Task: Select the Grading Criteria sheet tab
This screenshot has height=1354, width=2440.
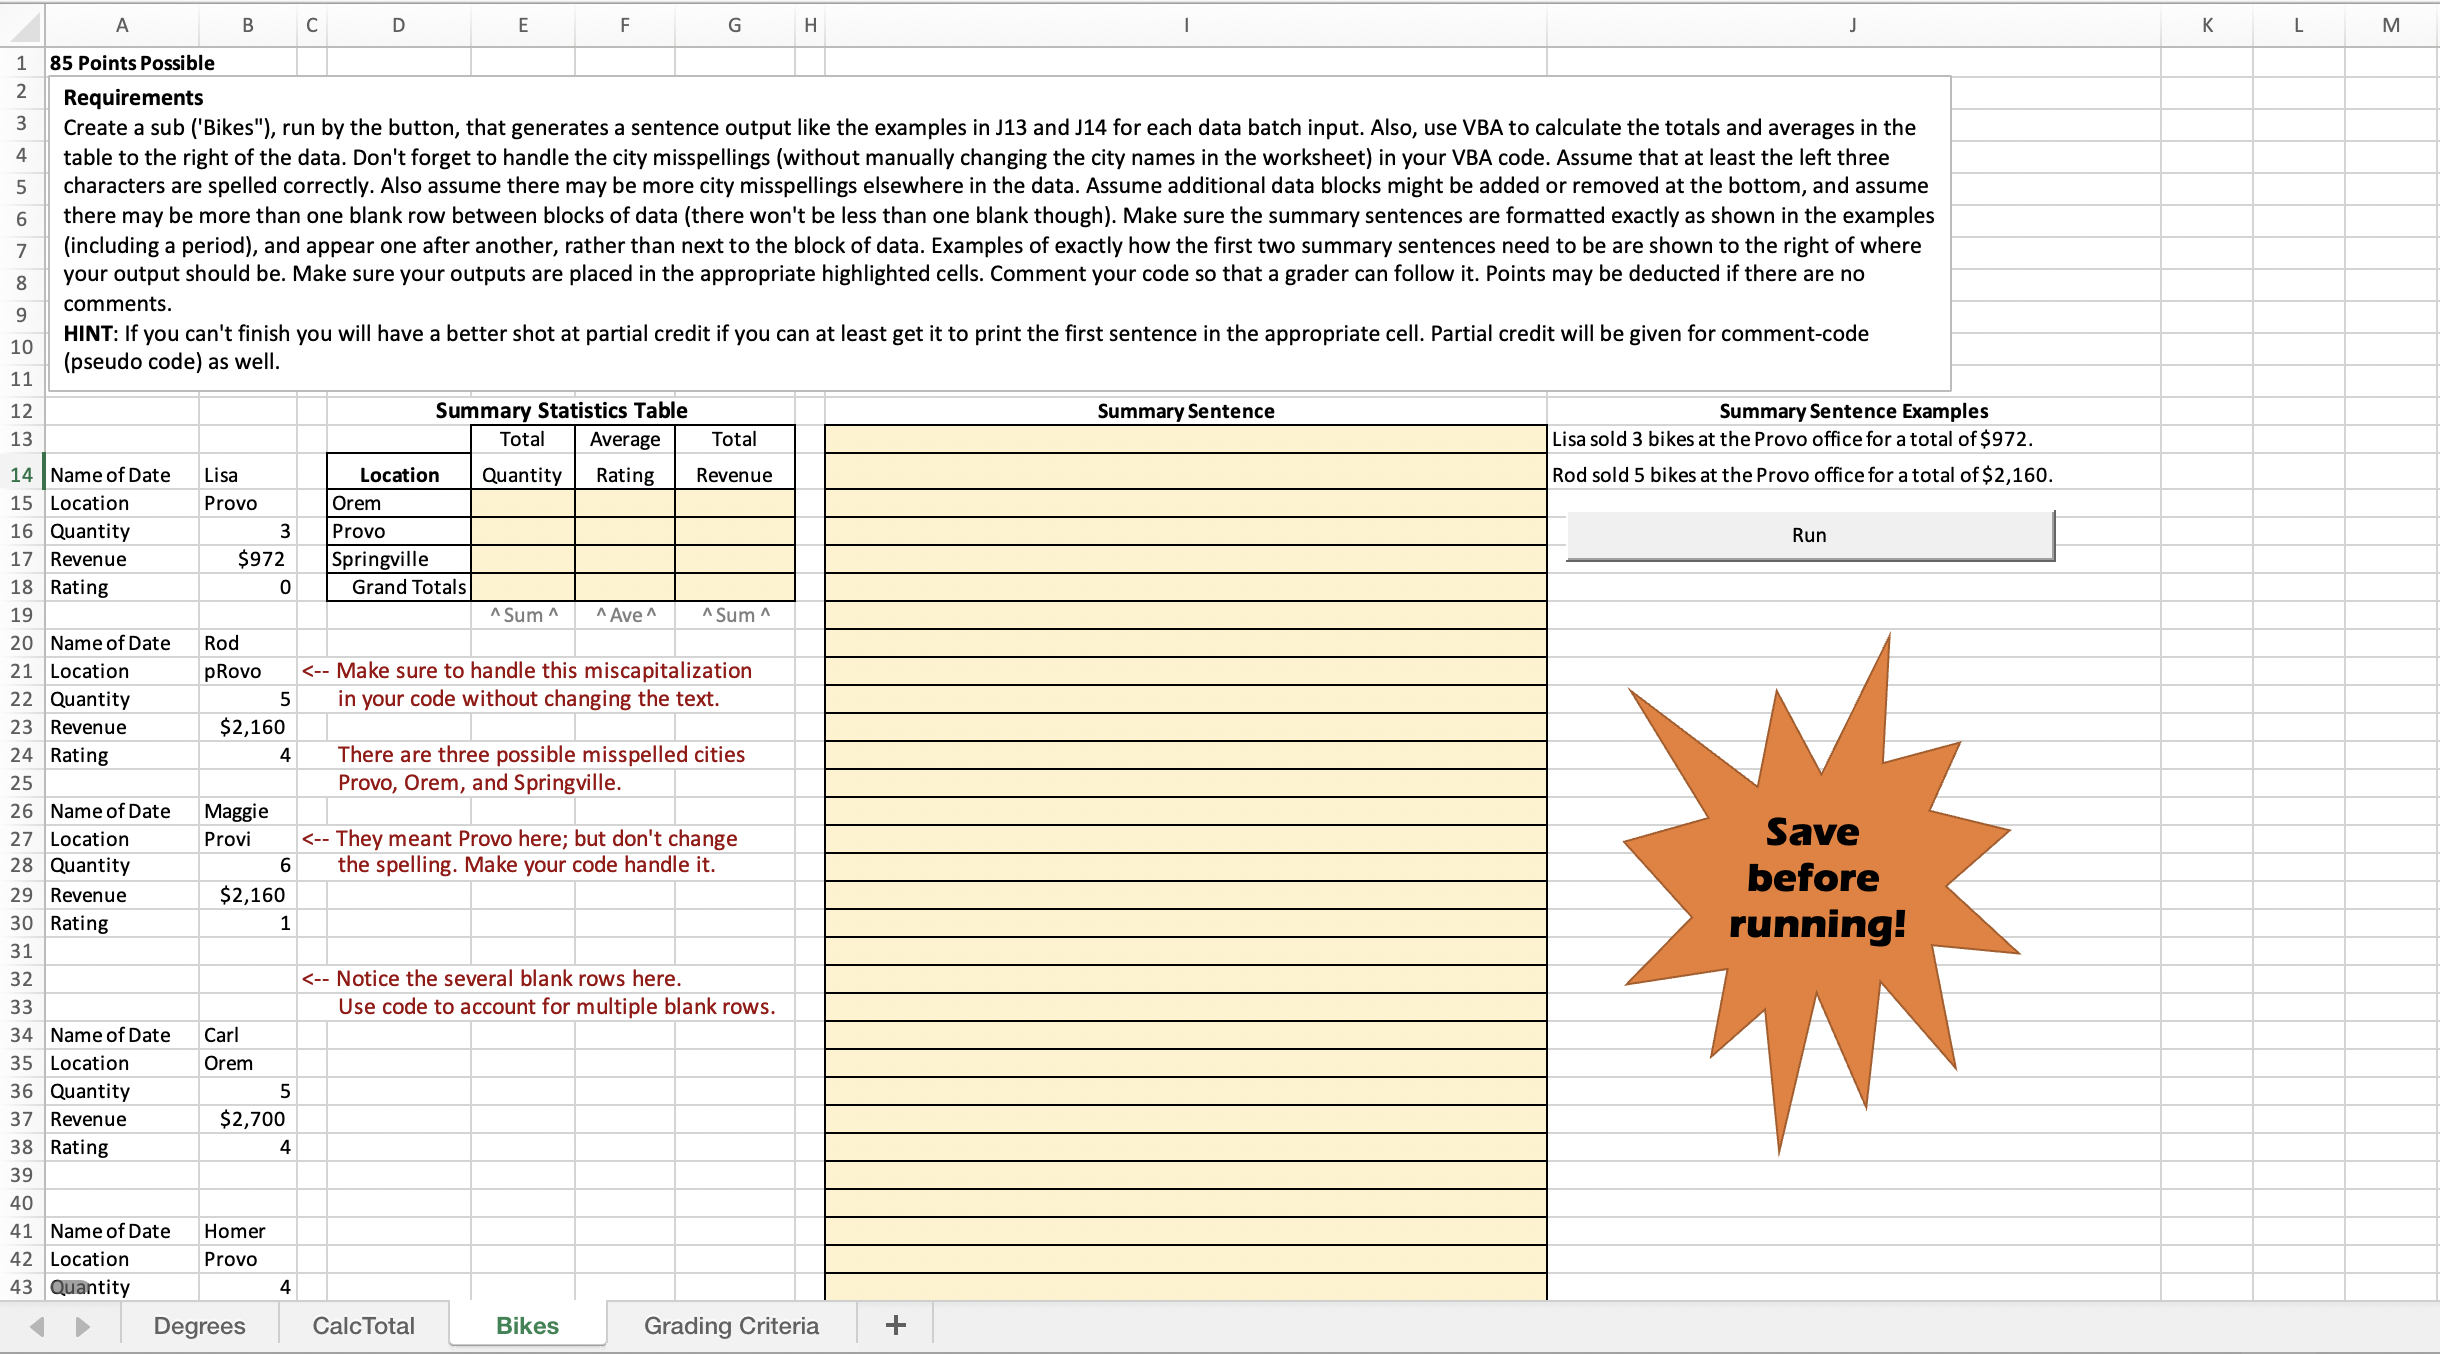Action: [x=731, y=1326]
